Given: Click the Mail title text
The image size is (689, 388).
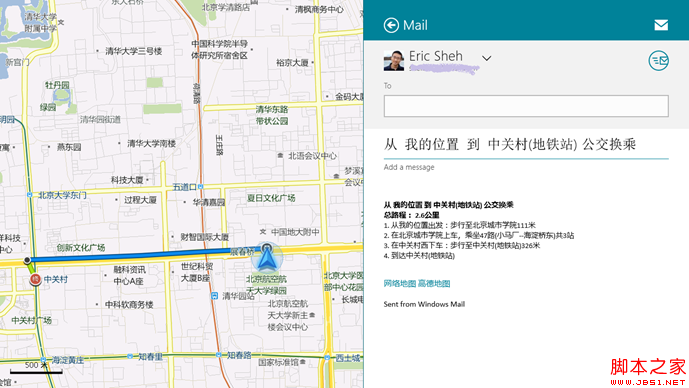Looking at the screenshot, I should [415, 25].
